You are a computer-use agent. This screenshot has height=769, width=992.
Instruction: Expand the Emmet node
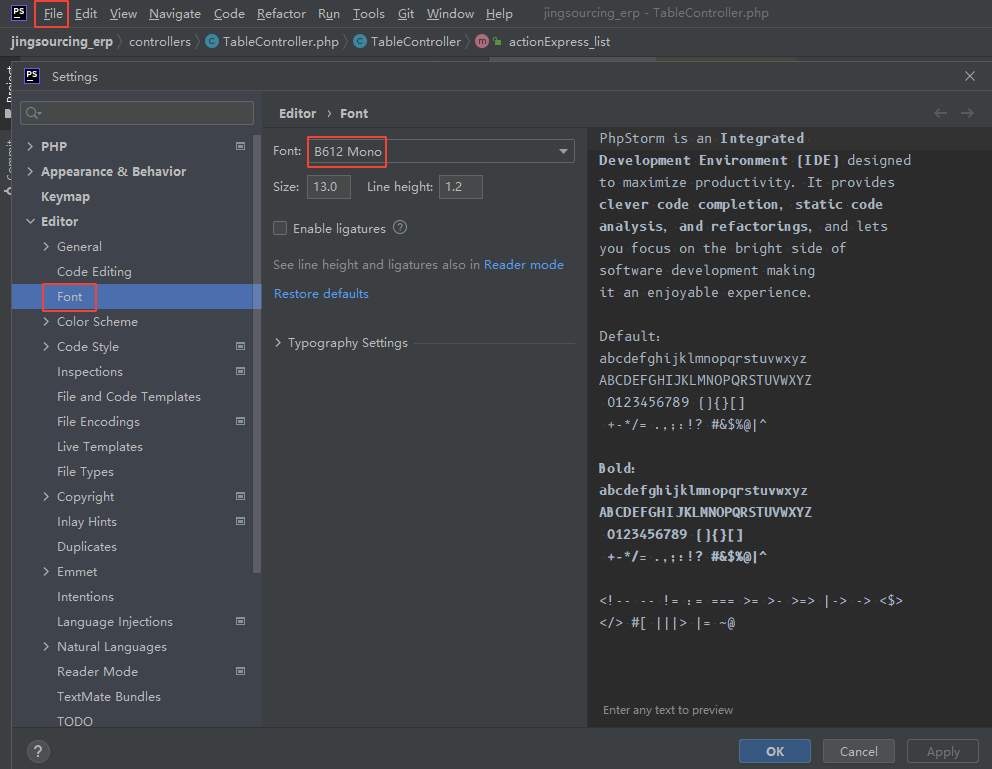click(46, 572)
